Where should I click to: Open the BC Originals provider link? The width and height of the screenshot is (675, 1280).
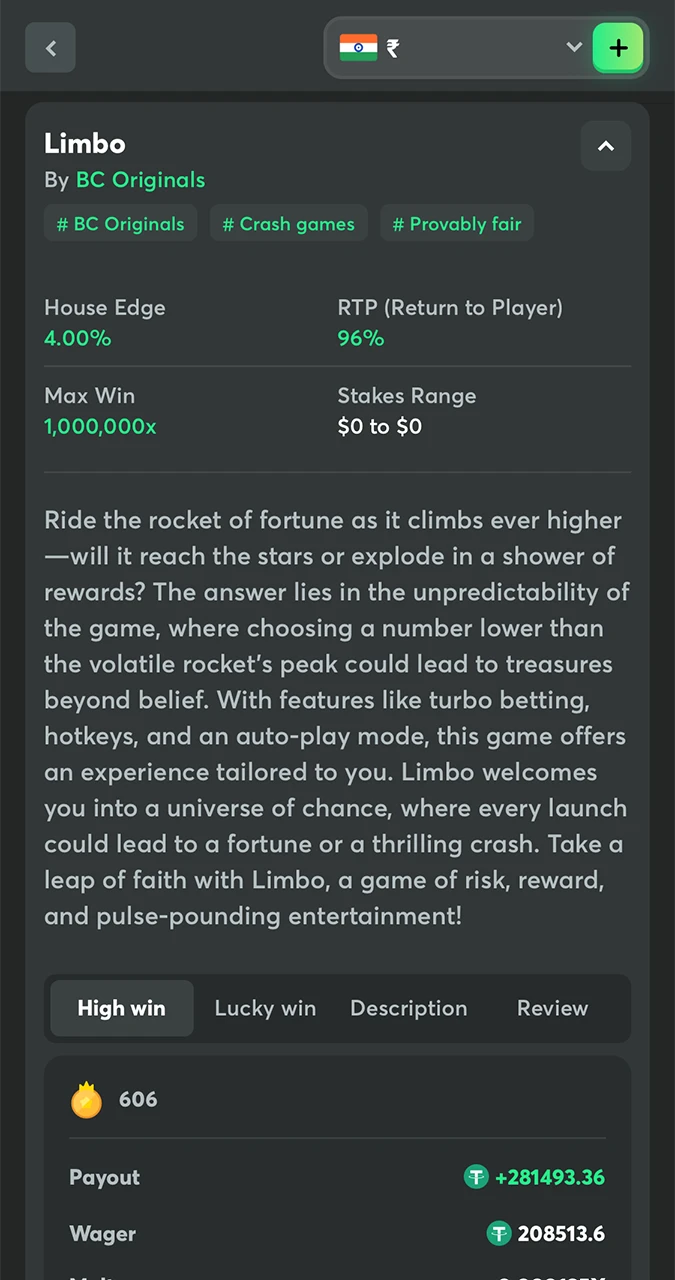click(140, 180)
